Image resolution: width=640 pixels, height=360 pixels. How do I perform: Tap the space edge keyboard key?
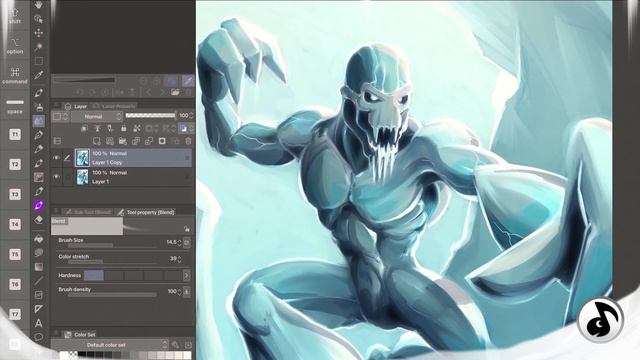(x=15, y=106)
